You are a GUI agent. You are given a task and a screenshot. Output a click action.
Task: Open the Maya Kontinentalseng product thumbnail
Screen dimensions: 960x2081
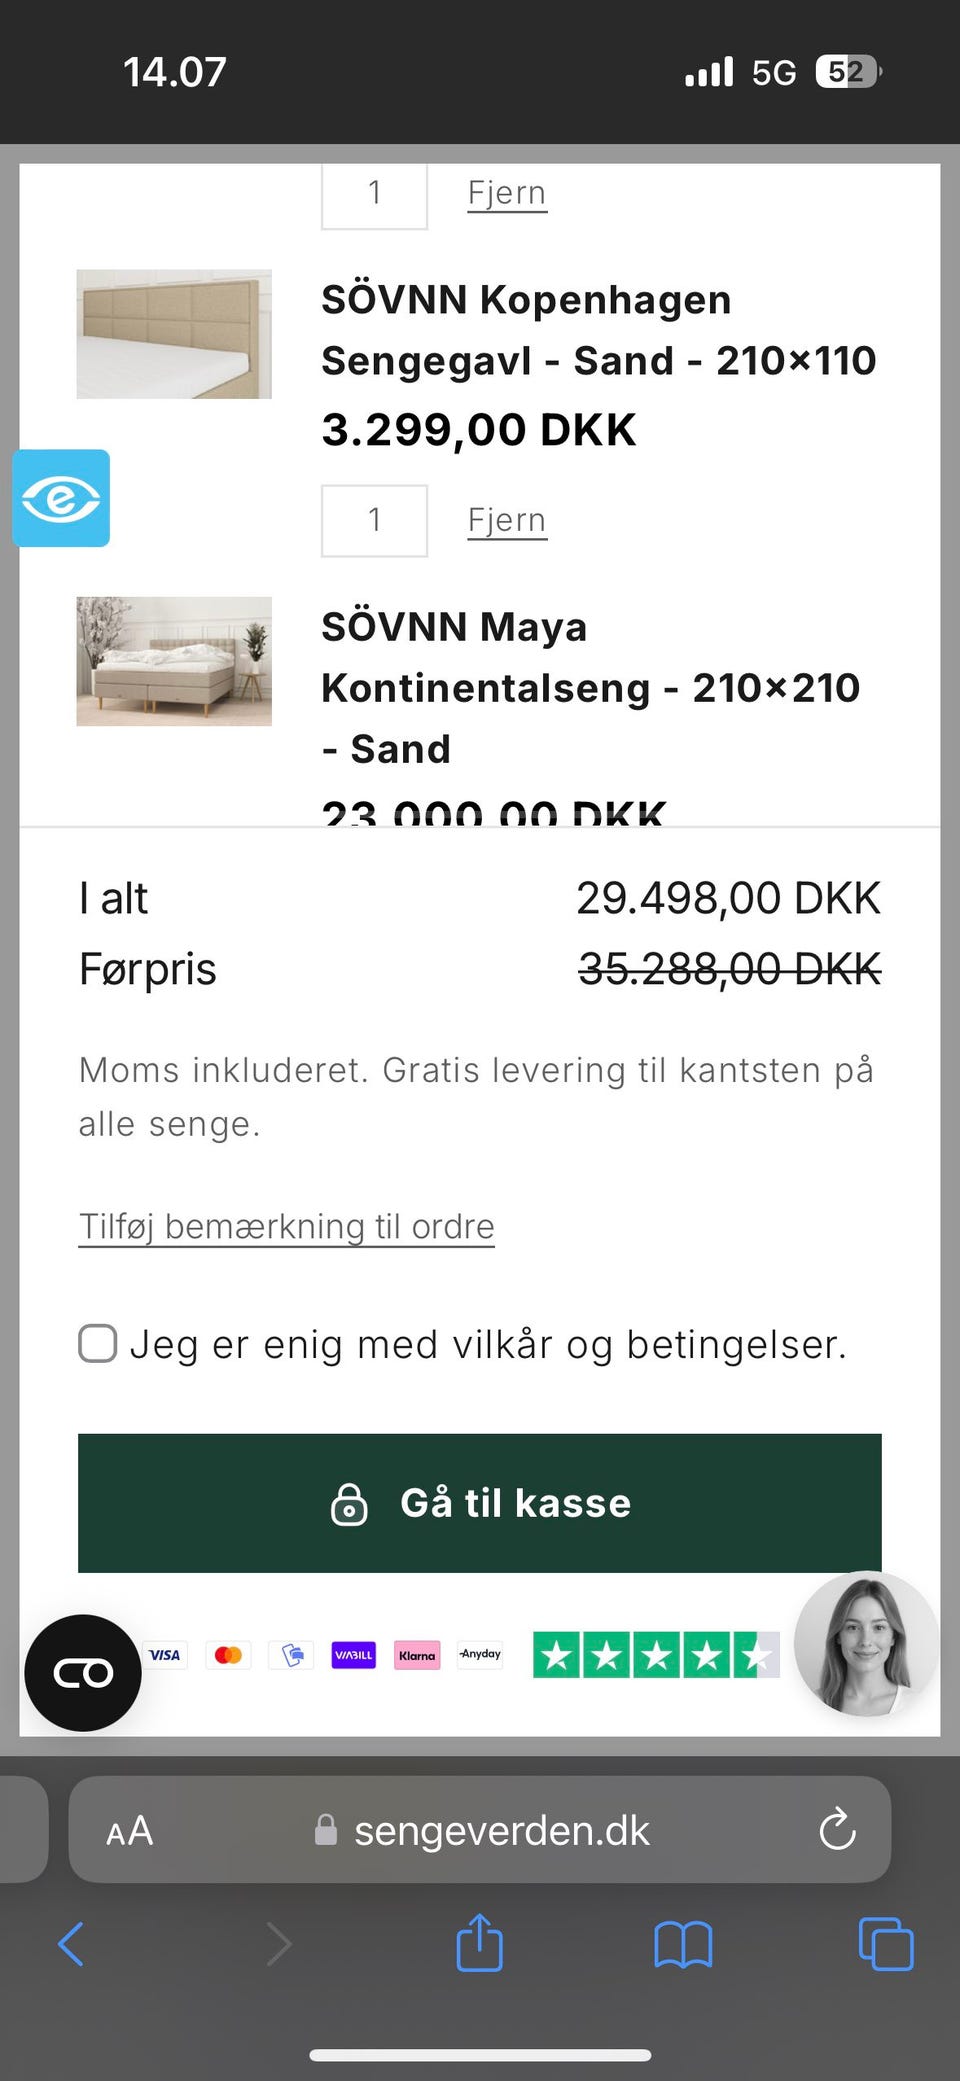[x=174, y=661]
